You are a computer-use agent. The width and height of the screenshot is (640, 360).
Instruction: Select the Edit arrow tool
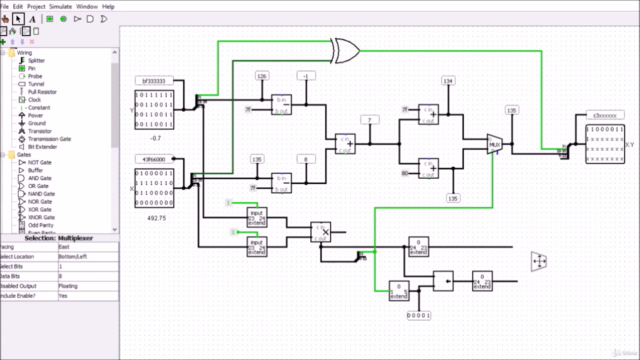(18, 19)
